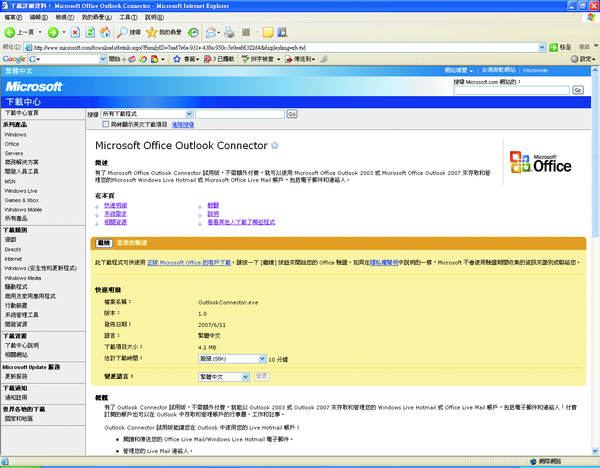Open the change language dropdown
The width and height of the screenshot is (600, 468).
coord(245,377)
